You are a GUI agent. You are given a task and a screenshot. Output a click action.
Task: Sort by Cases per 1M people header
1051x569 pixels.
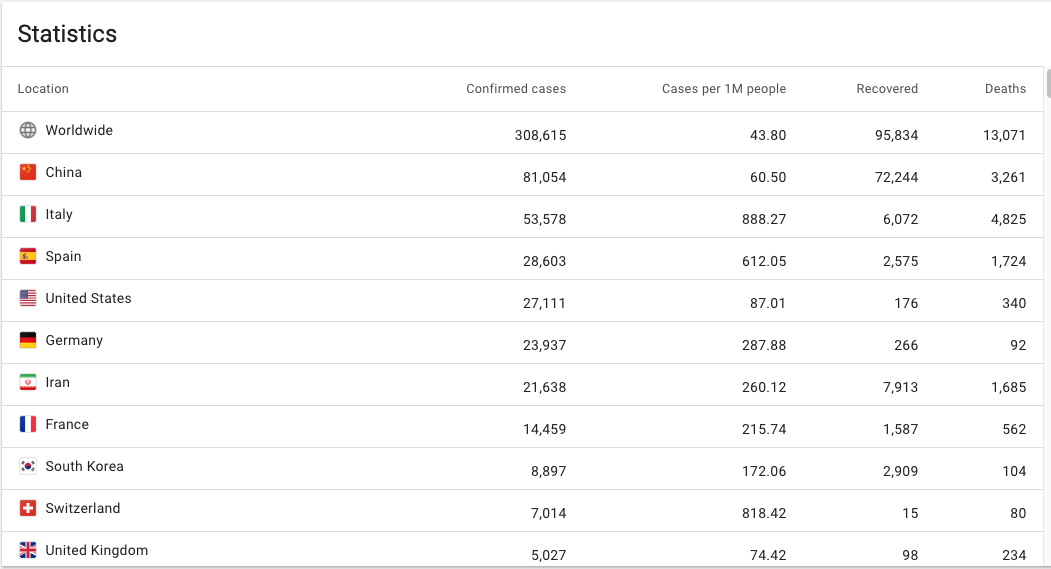(724, 88)
